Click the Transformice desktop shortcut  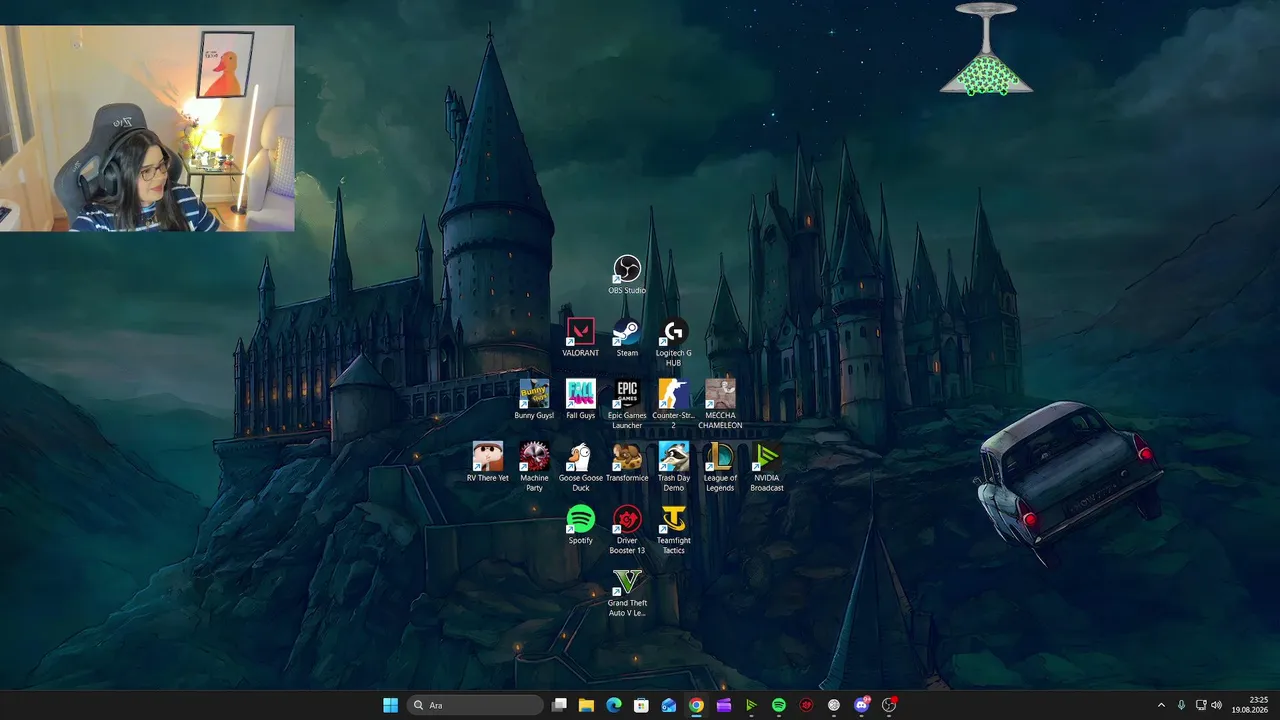tap(627, 462)
